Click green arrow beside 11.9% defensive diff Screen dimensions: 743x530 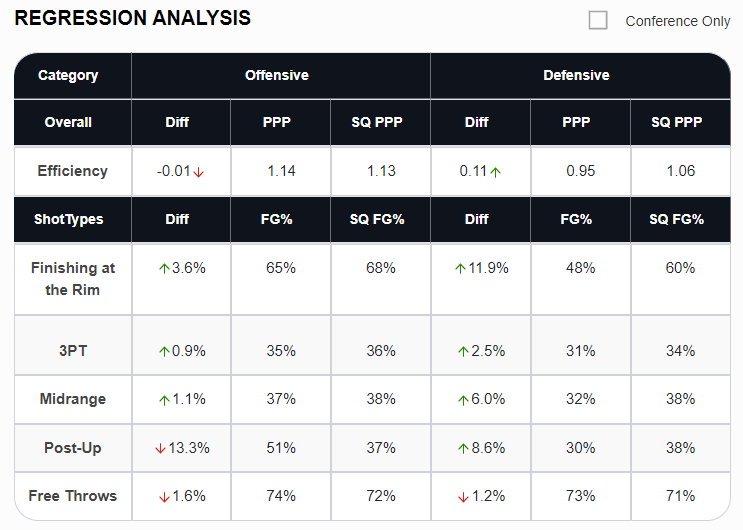[x=461, y=268]
